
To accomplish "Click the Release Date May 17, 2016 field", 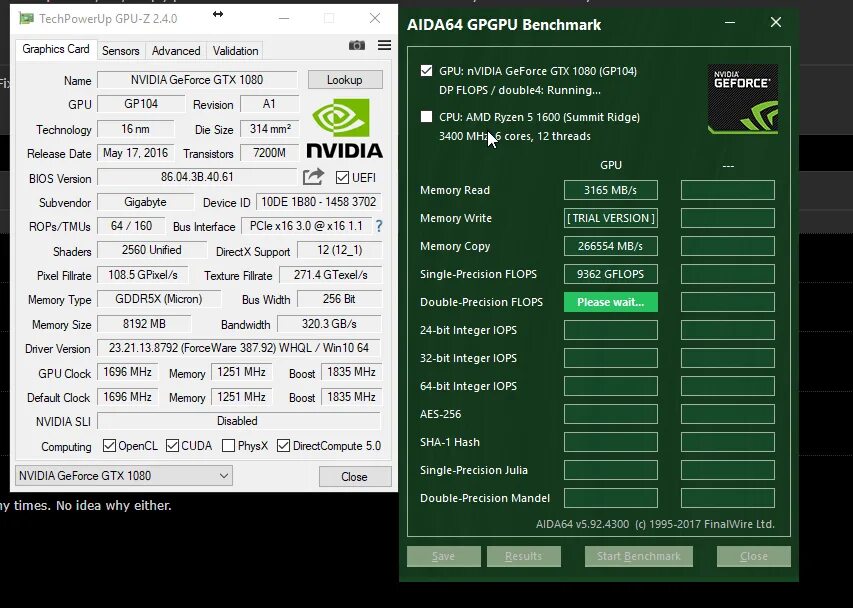I will click(x=135, y=153).
